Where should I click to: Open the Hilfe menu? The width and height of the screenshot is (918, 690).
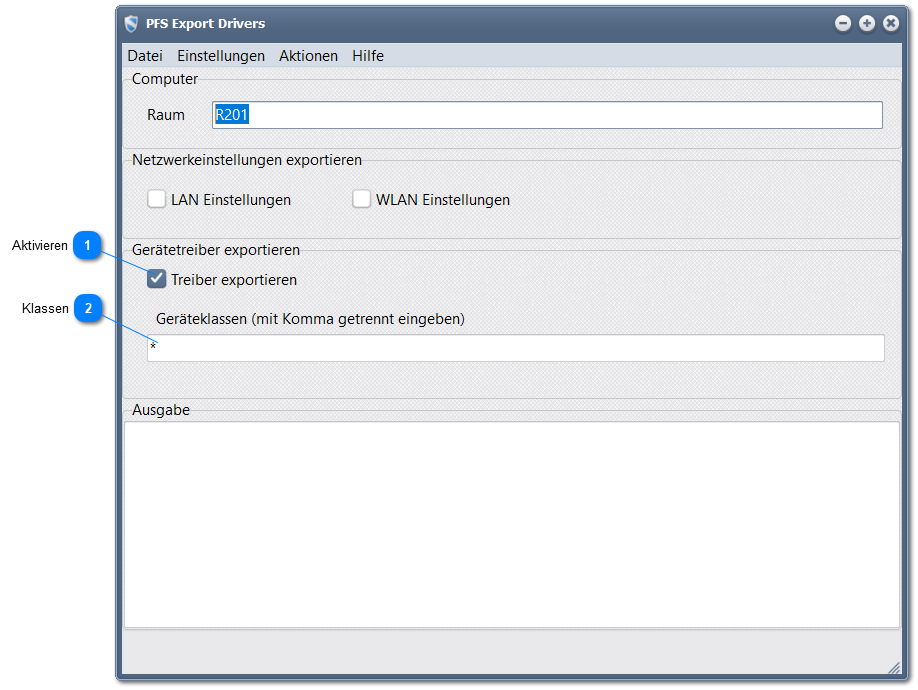coord(368,56)
